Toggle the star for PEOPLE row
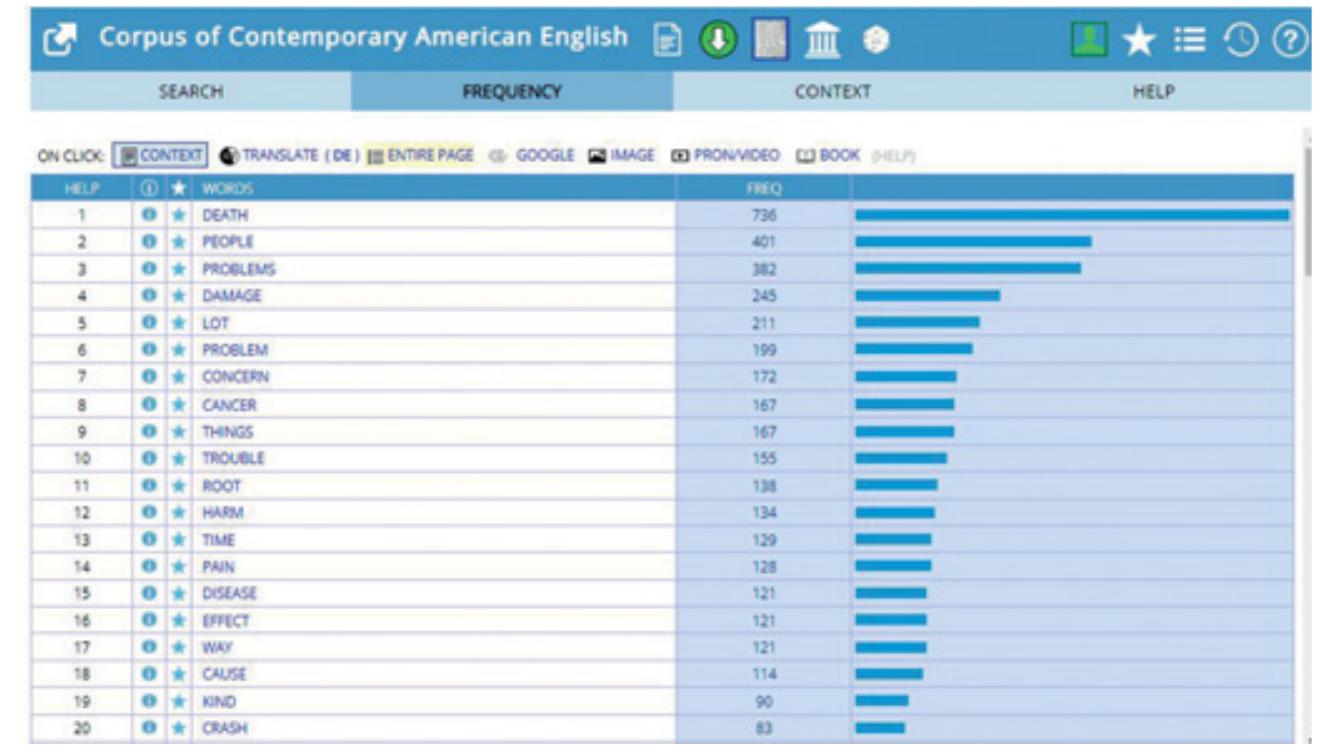The width and height of the screenshot is (1327, 752). [179, 242]
